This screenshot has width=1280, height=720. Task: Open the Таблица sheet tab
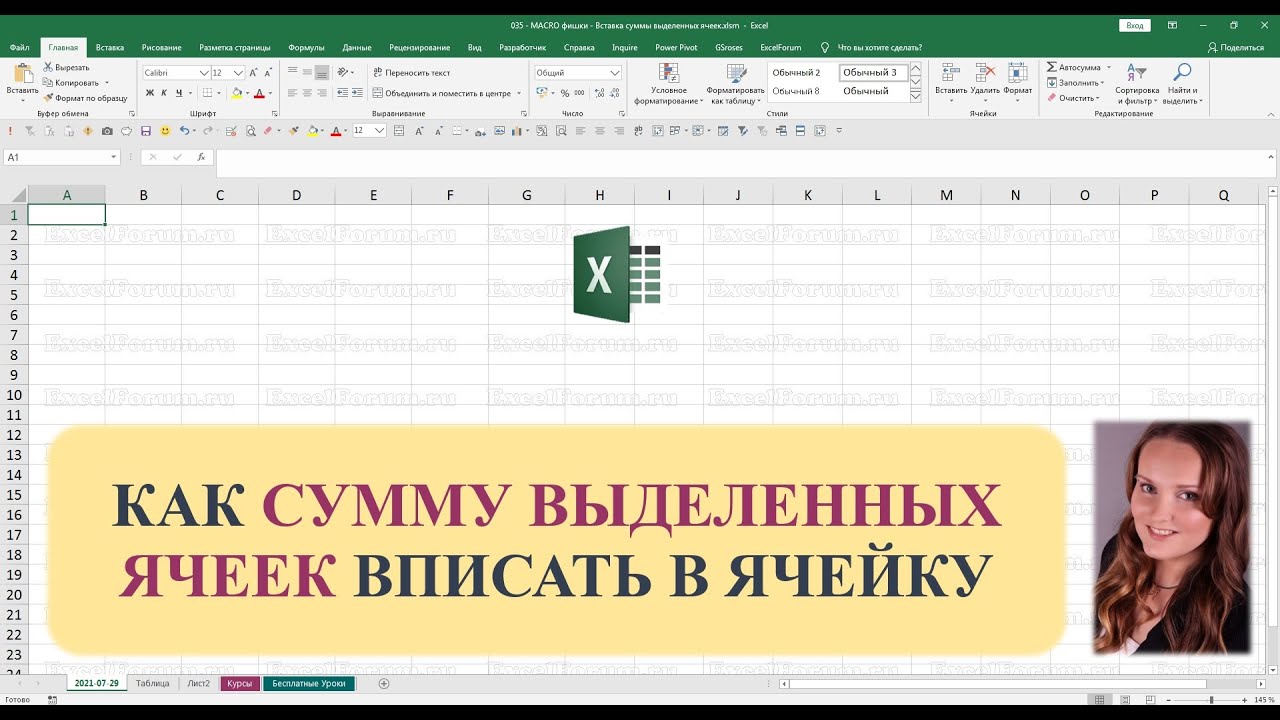(153, 684)
